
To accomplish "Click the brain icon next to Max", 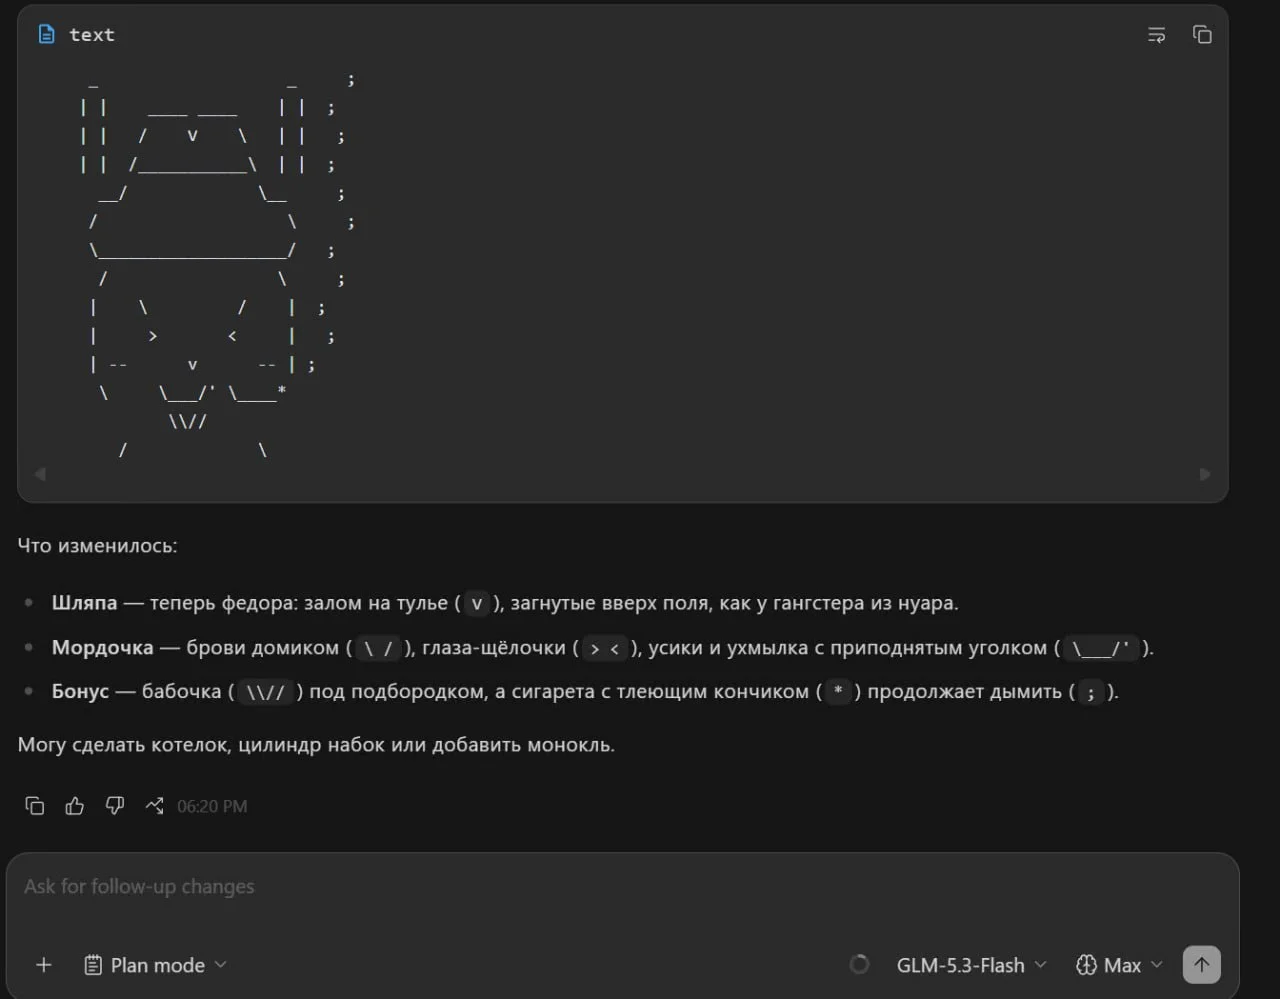I will point(1086,965).
